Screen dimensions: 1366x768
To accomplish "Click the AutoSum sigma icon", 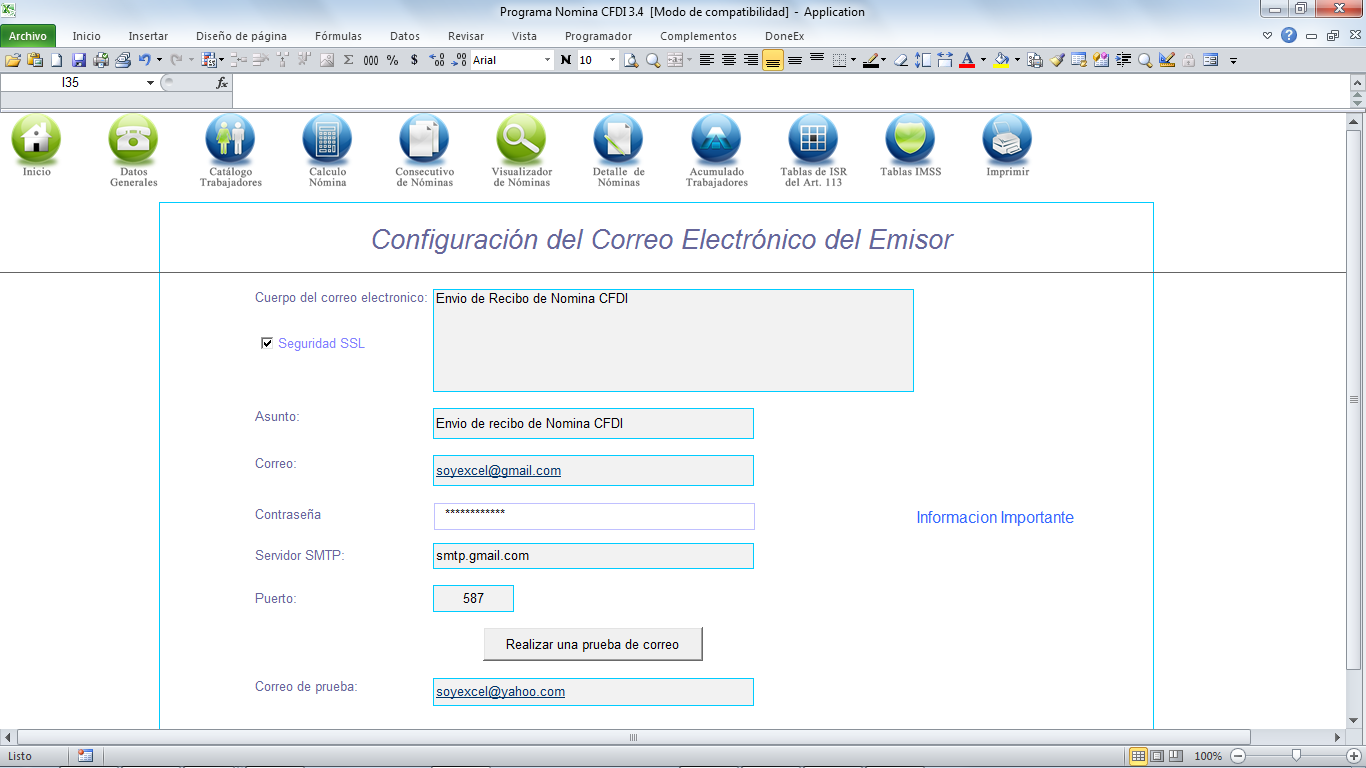I will click(x=349, y=60).
